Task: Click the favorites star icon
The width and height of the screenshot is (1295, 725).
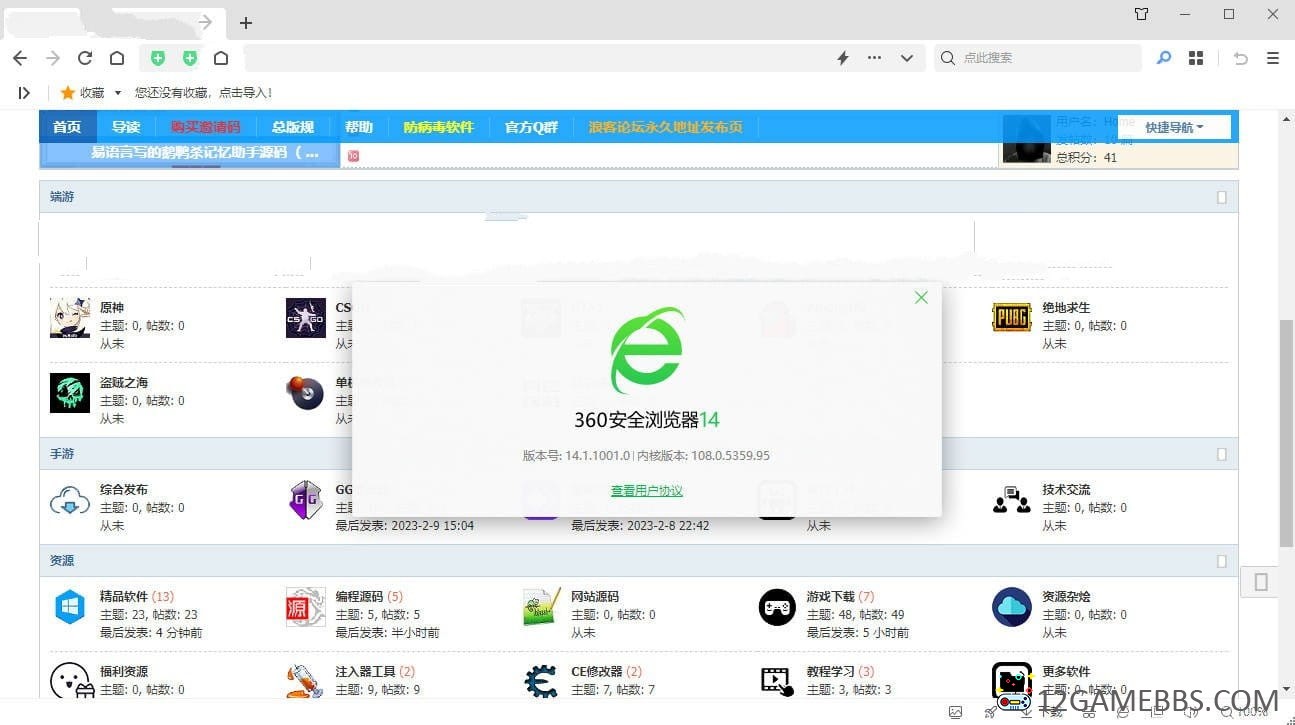Action: tap(68, 92)
